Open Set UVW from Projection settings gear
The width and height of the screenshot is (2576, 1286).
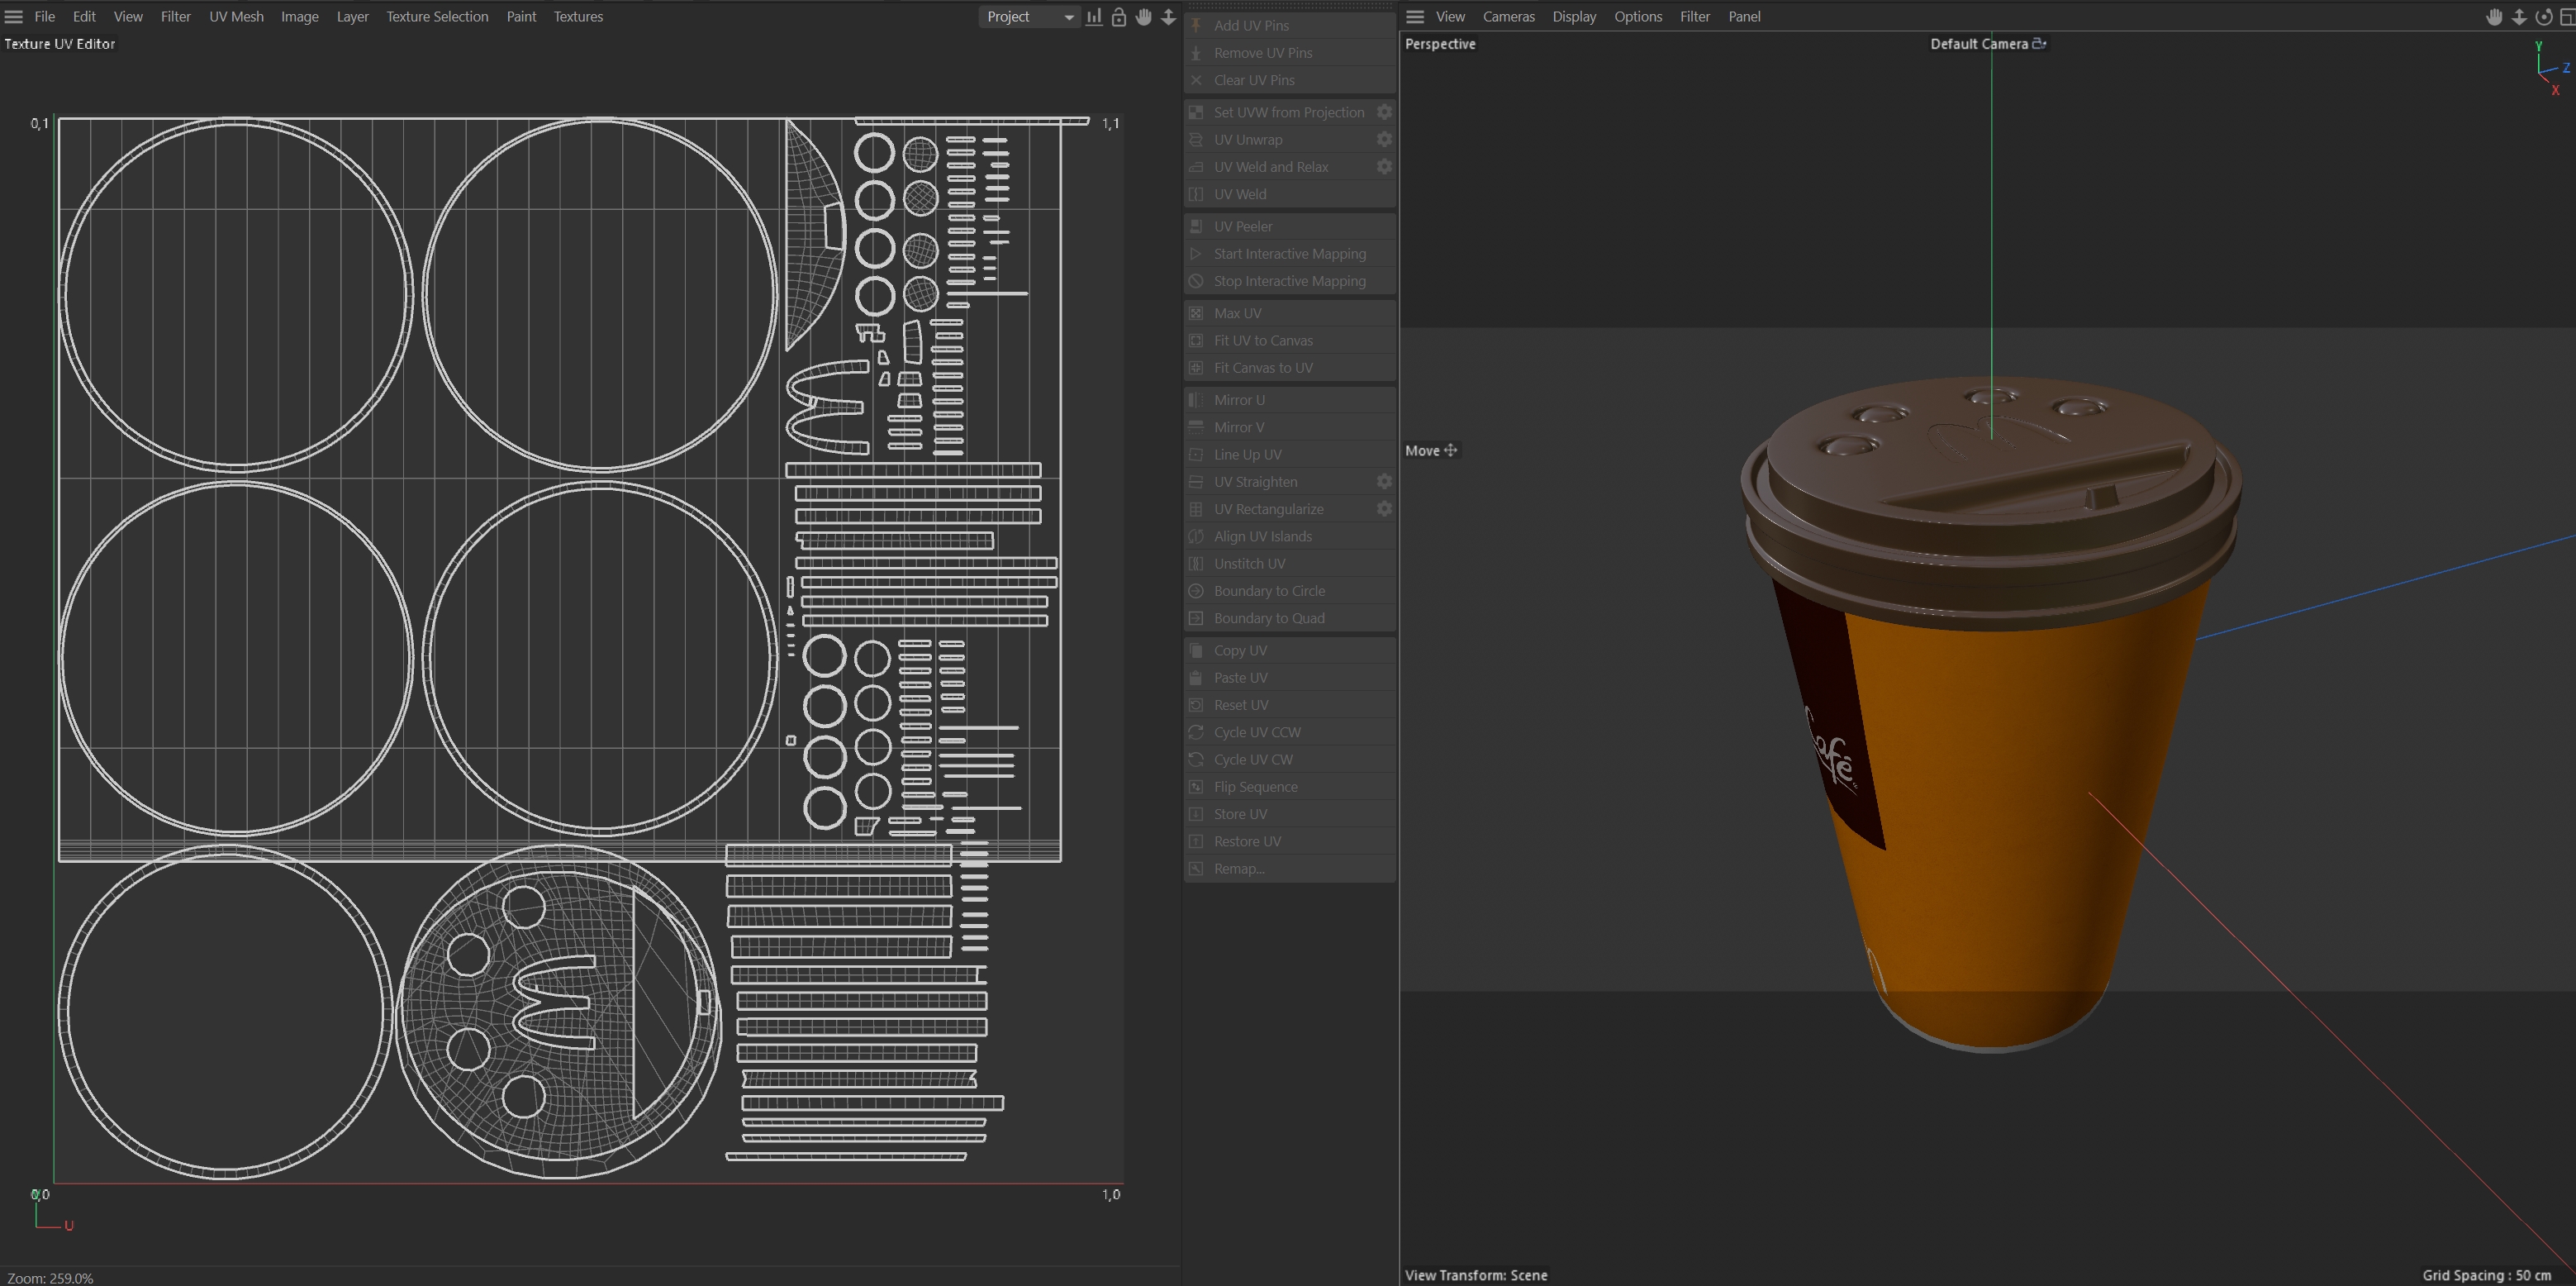(x=1384, y=112)
